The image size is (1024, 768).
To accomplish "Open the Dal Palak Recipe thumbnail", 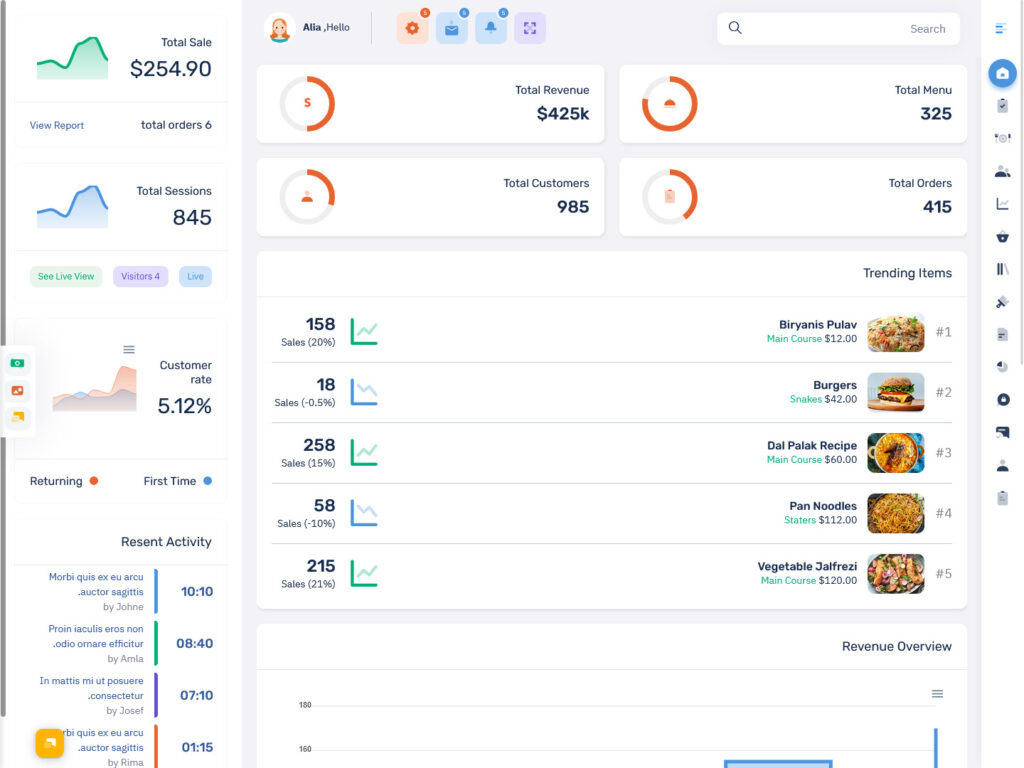I will point(895,453).
